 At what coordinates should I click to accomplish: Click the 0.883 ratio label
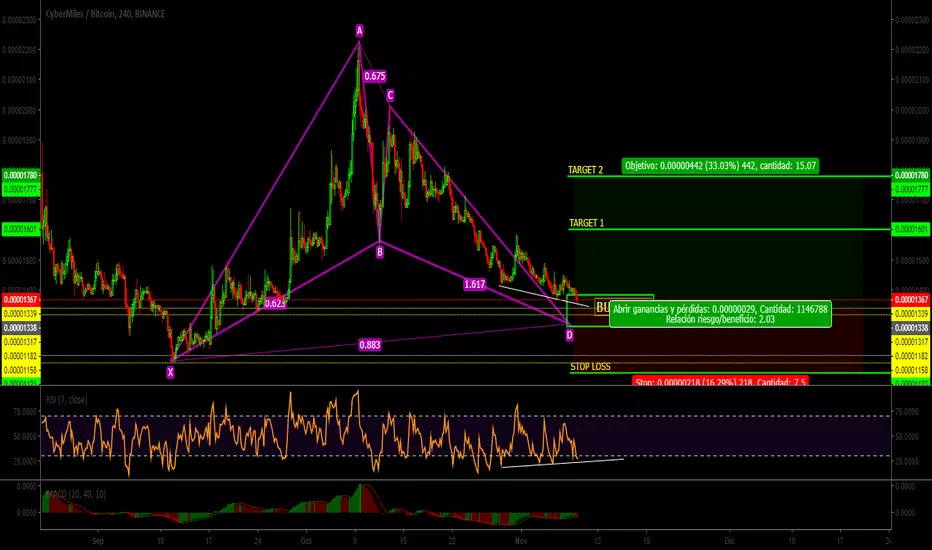pos(370,345)
